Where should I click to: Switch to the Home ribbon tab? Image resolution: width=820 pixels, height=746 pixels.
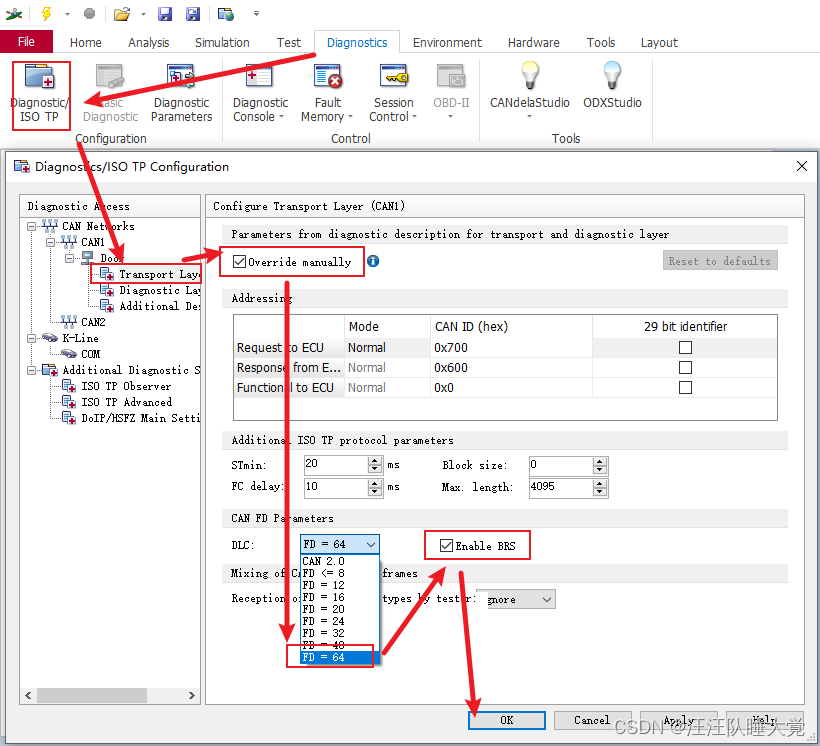(x=86, y=42)
